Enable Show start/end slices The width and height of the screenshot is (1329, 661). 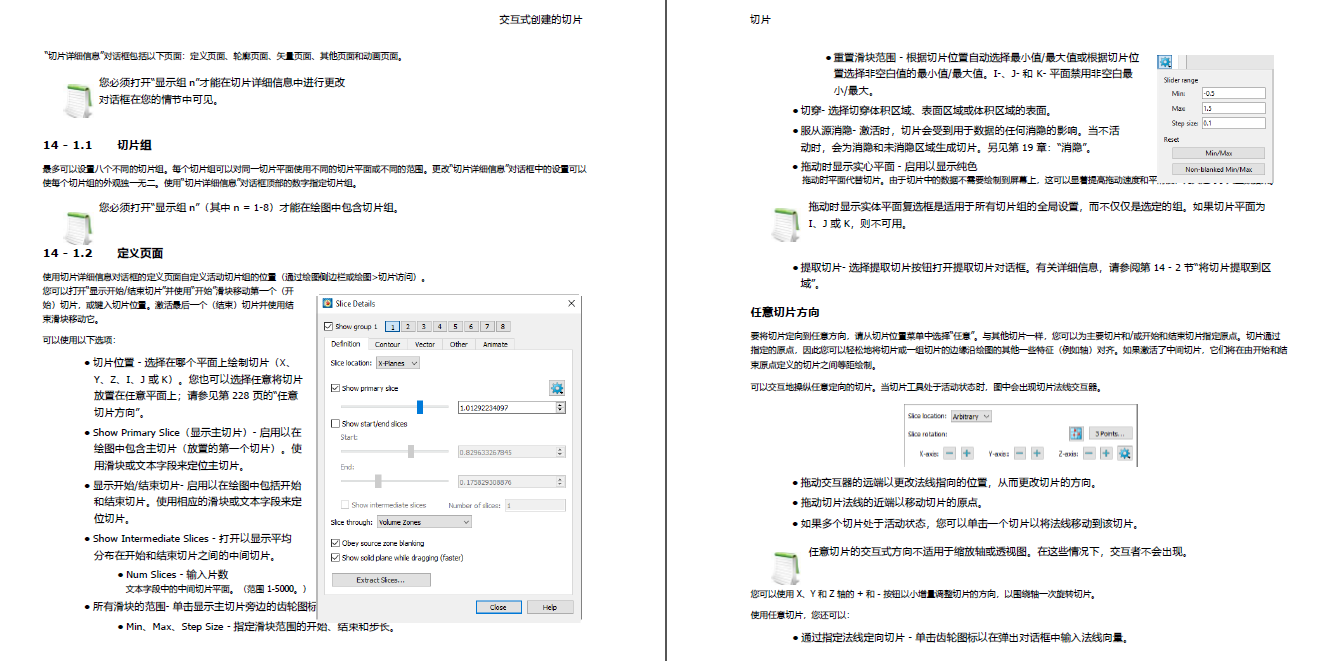[335, 424]
